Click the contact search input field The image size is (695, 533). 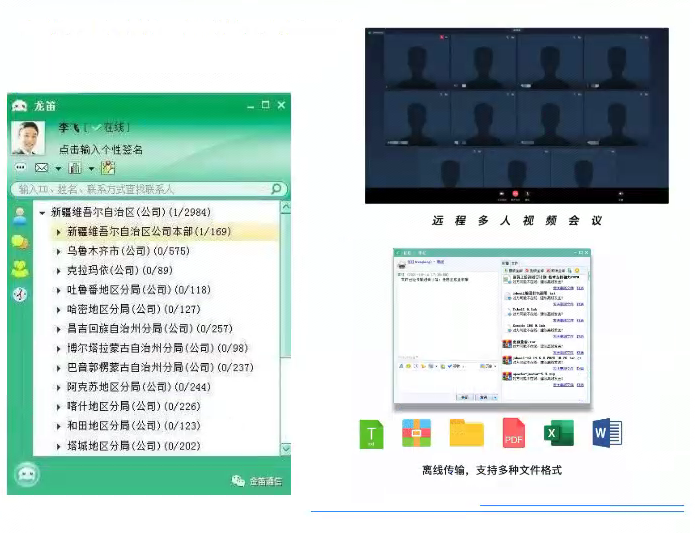point(140,189)
